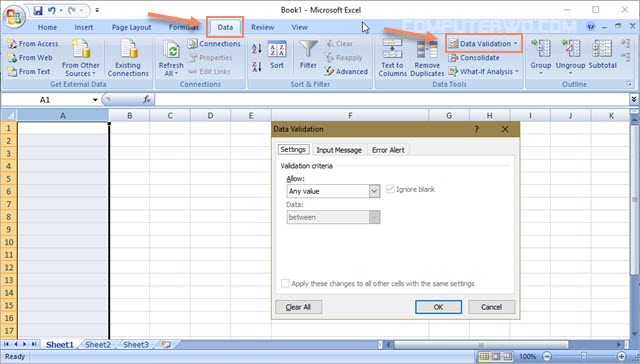Import data From Text
The width and height of the screenshot is (640, 364).
pos(29,71)
